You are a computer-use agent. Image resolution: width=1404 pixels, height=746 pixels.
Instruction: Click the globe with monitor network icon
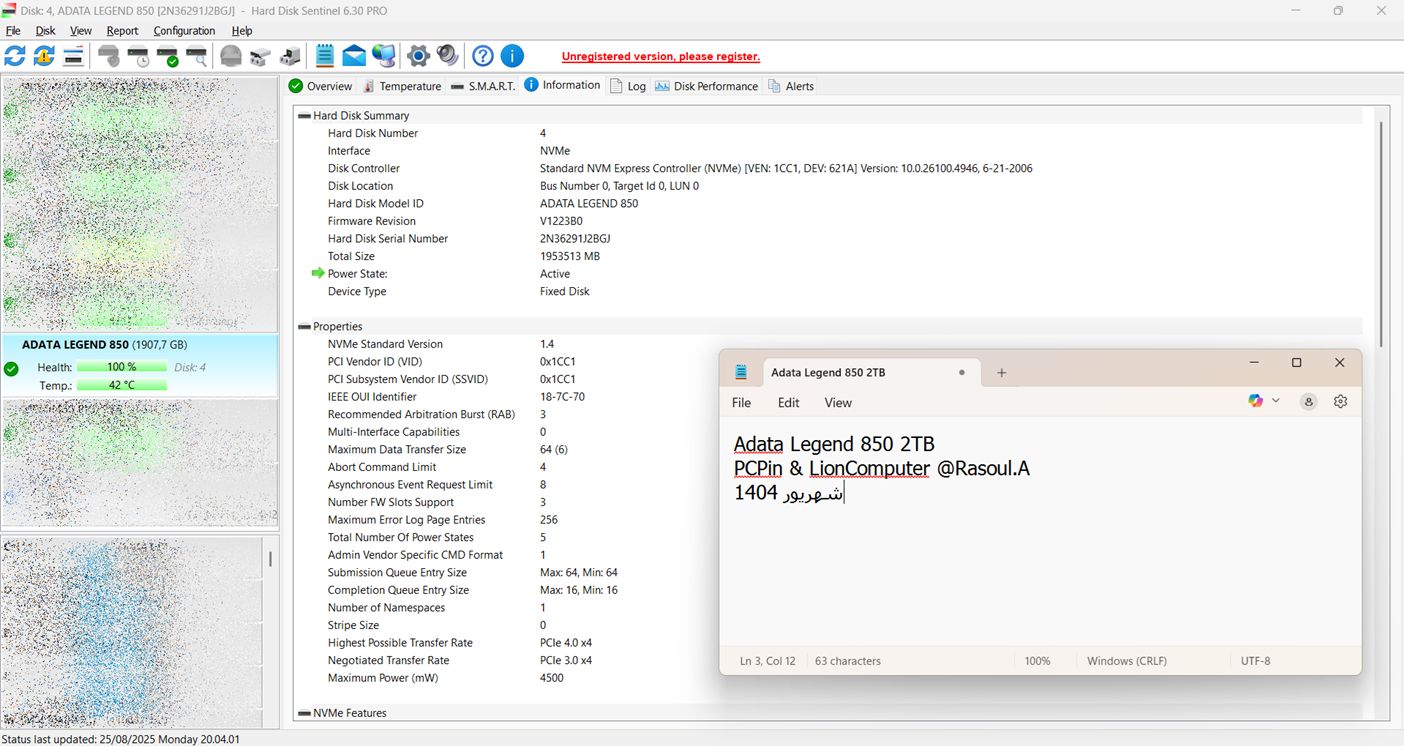(383, 56)
